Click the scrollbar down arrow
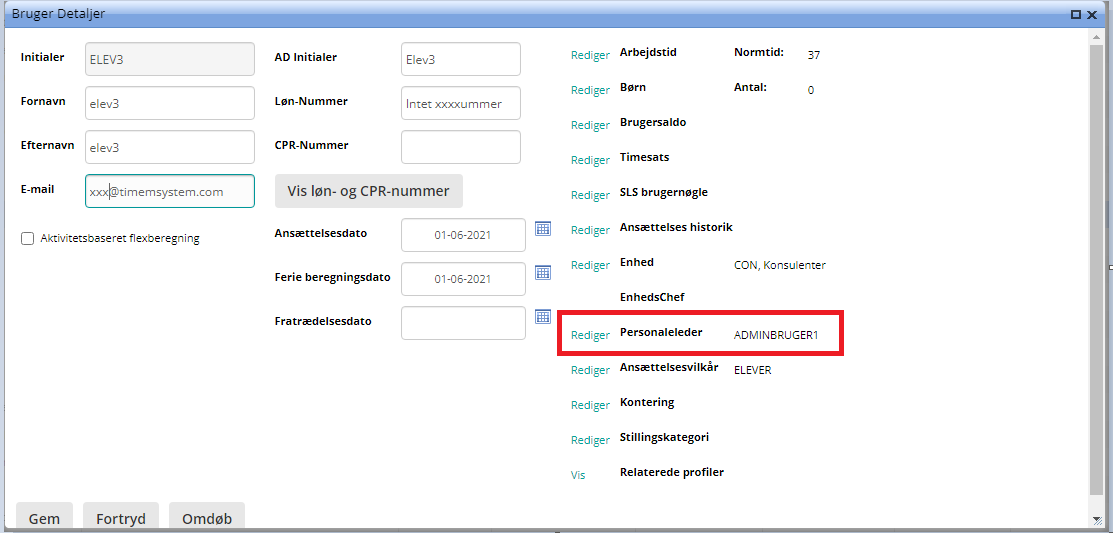The image size is (1113, 533). (1097, 519)
